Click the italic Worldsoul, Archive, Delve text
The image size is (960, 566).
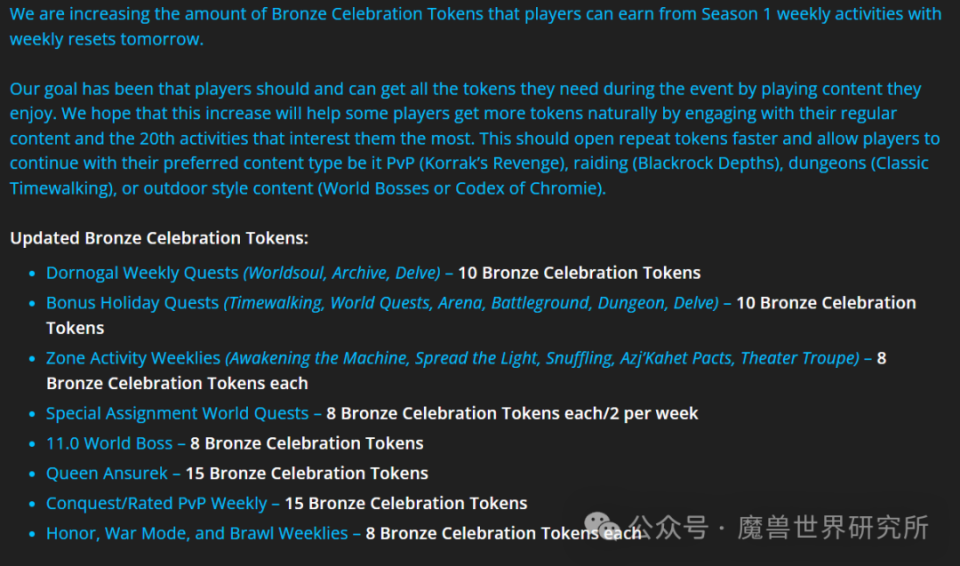coord(343,273)
